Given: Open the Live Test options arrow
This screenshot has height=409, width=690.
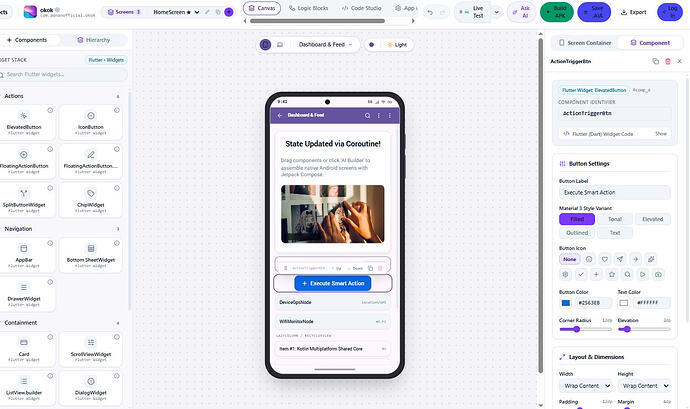Looking at the screenshot, I should click(x=496, y=12).
